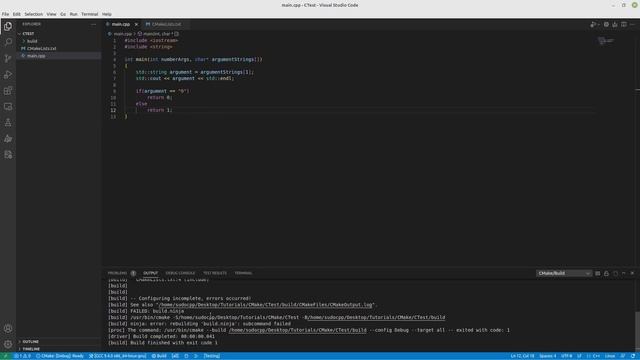The width and height of the screenshot is (640, 360).
Task: Close the main.cpp editor tab
Action: 136,24
